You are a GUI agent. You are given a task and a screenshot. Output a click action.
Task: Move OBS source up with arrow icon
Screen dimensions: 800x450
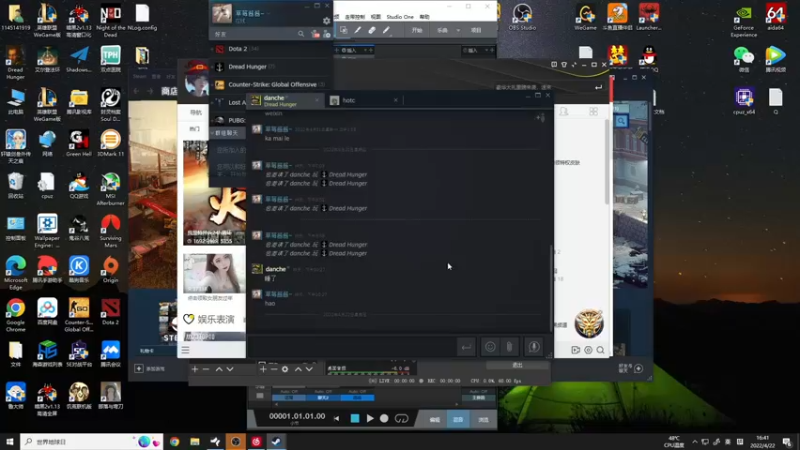298,369
